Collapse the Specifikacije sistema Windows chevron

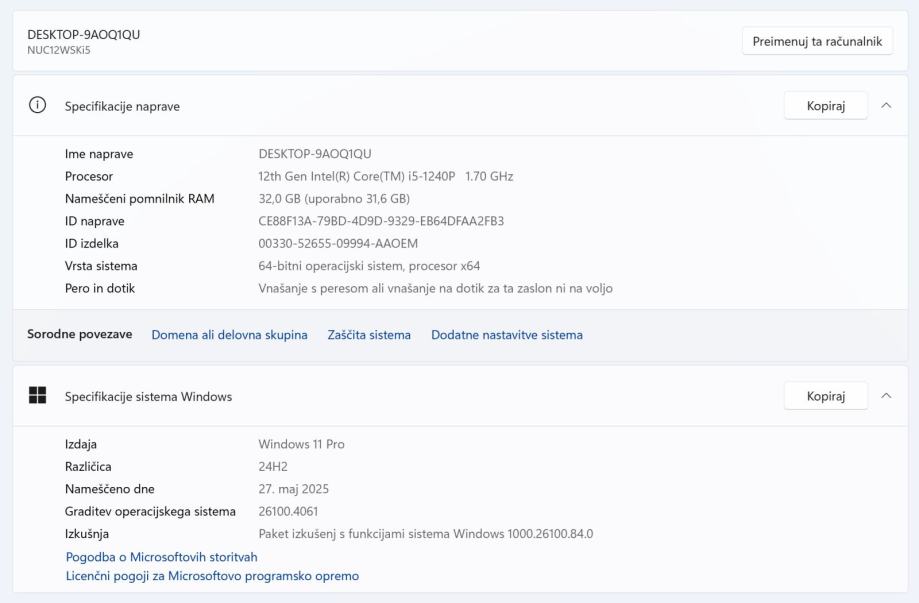tap(886, 396)
